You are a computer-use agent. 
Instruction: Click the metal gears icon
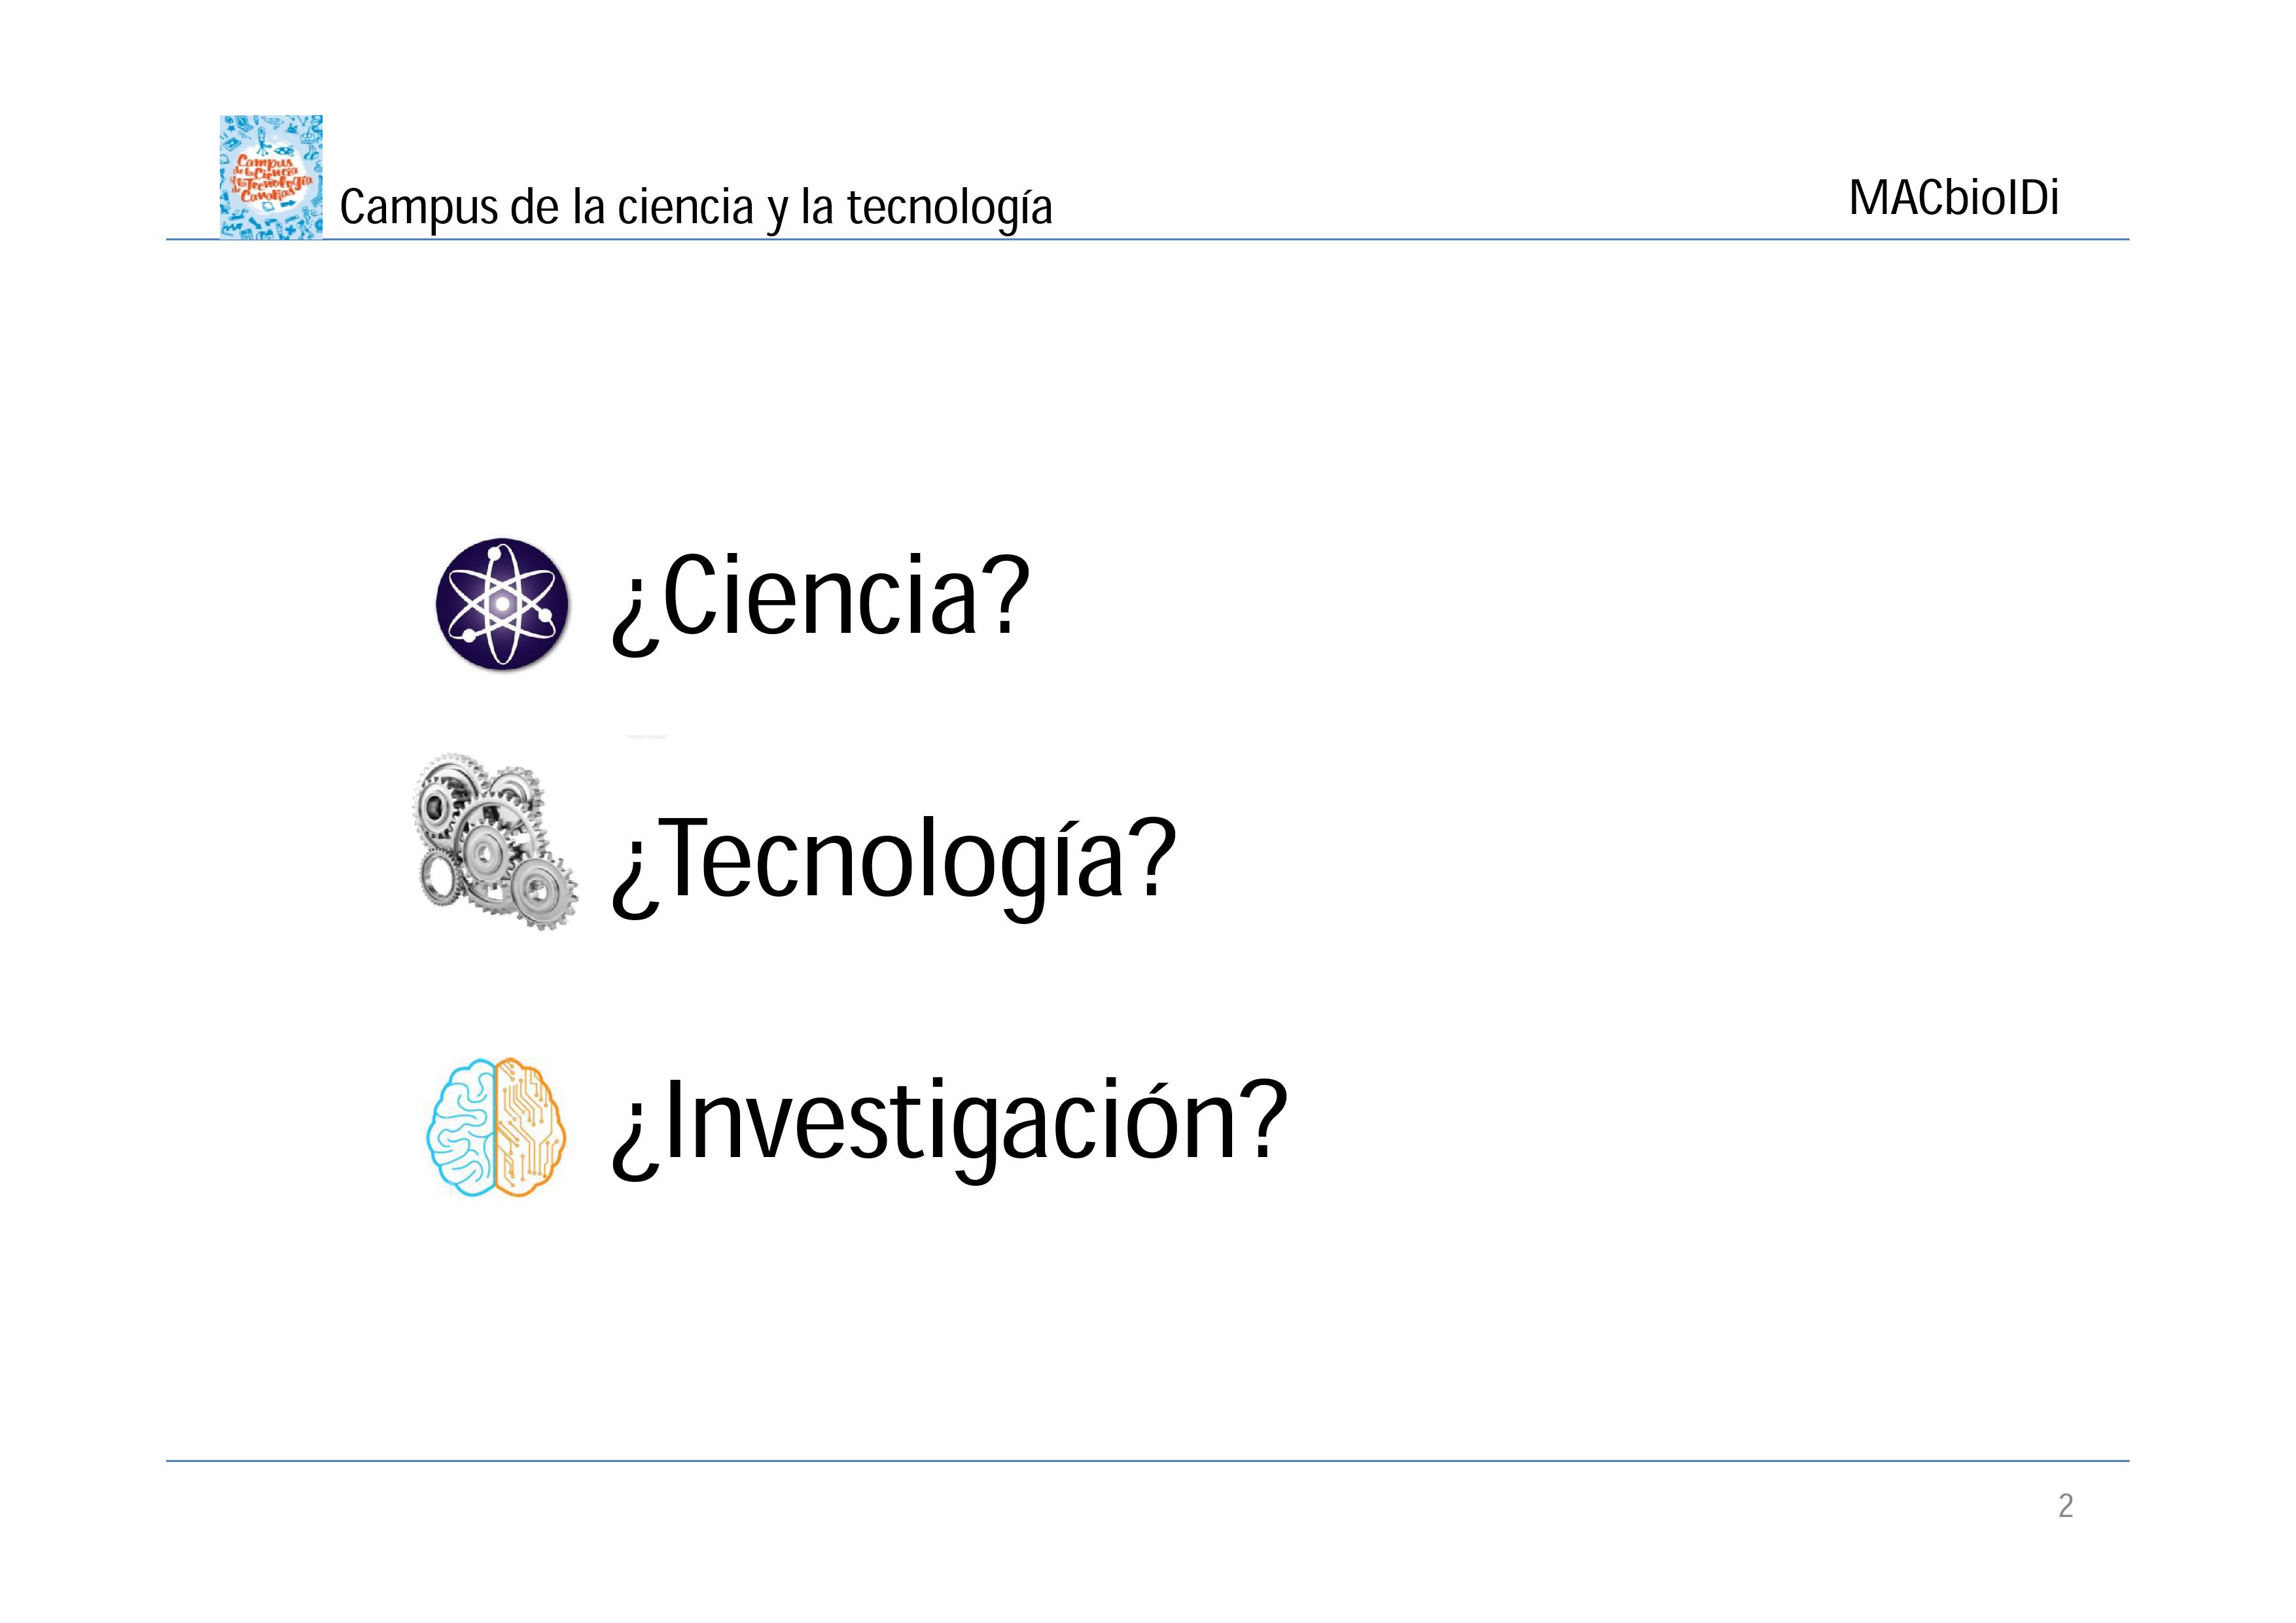[495, 841]
